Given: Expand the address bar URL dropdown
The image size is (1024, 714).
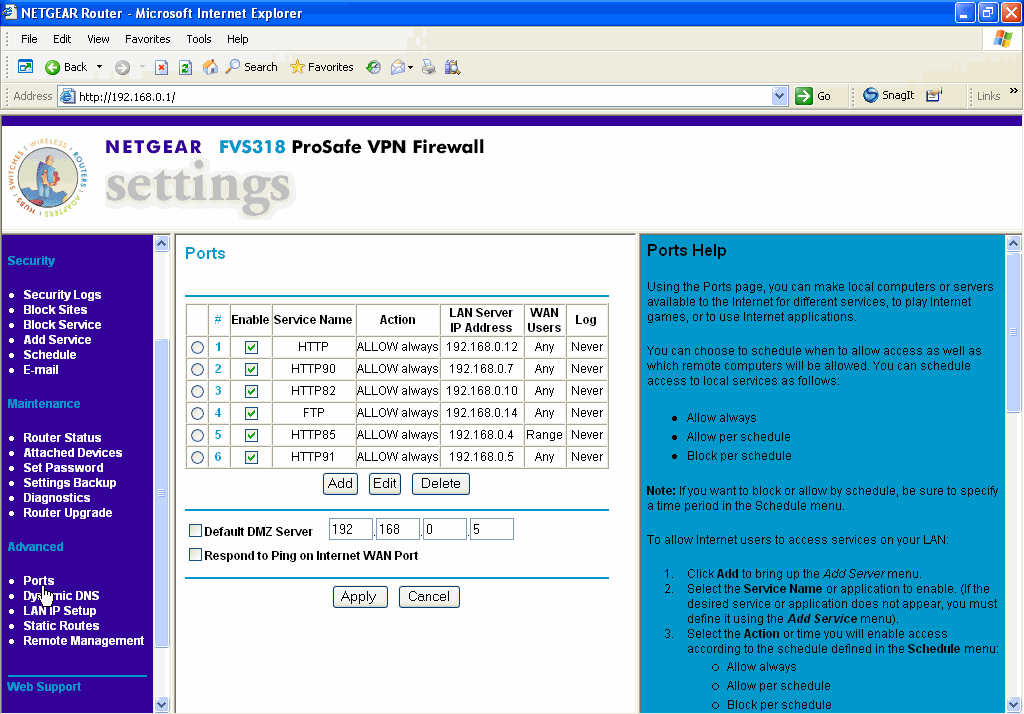Looking at the screenshot, I should (780, 96).
